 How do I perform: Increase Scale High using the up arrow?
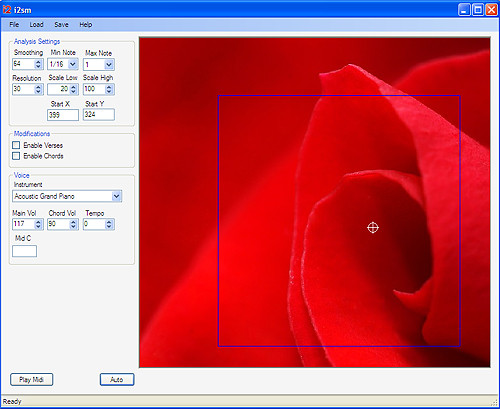coord(109,87)
